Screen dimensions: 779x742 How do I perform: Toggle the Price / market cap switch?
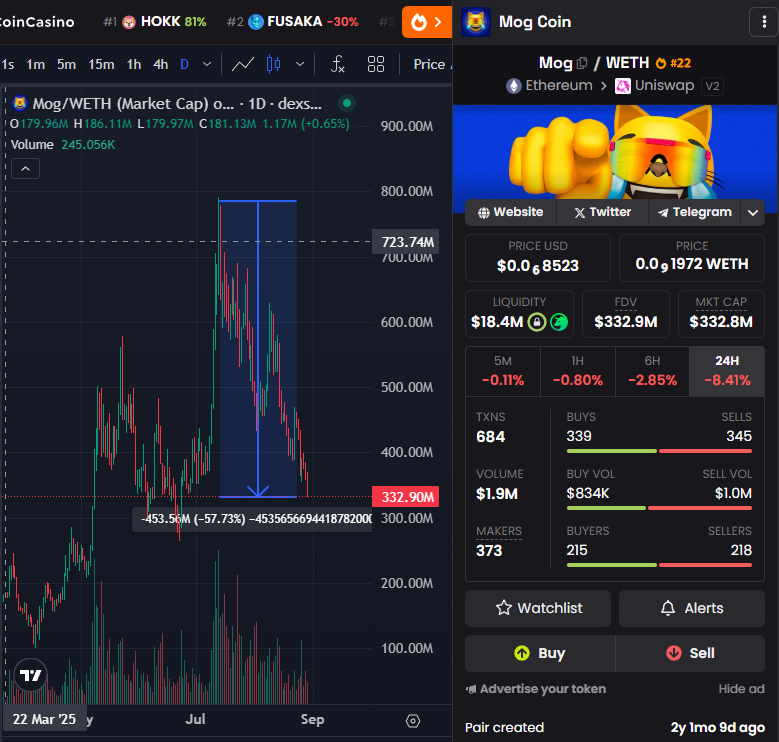431,64
